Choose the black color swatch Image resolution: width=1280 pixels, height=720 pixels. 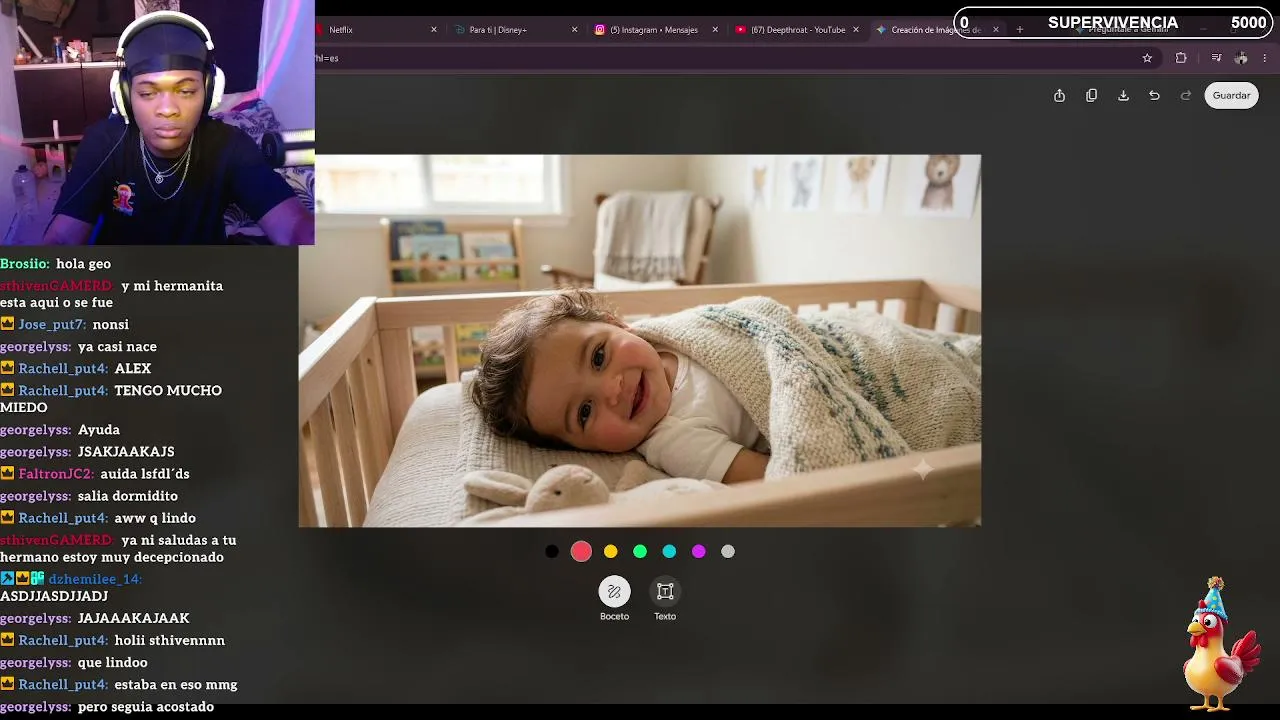[552, 551]
